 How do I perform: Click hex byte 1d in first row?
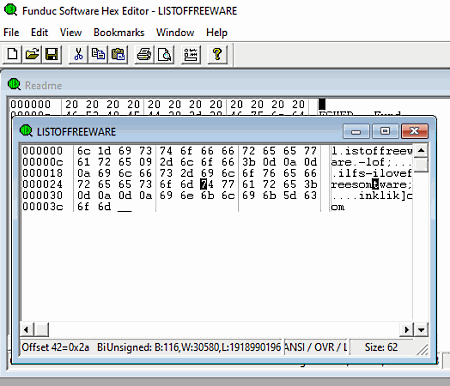coord(104,151)
